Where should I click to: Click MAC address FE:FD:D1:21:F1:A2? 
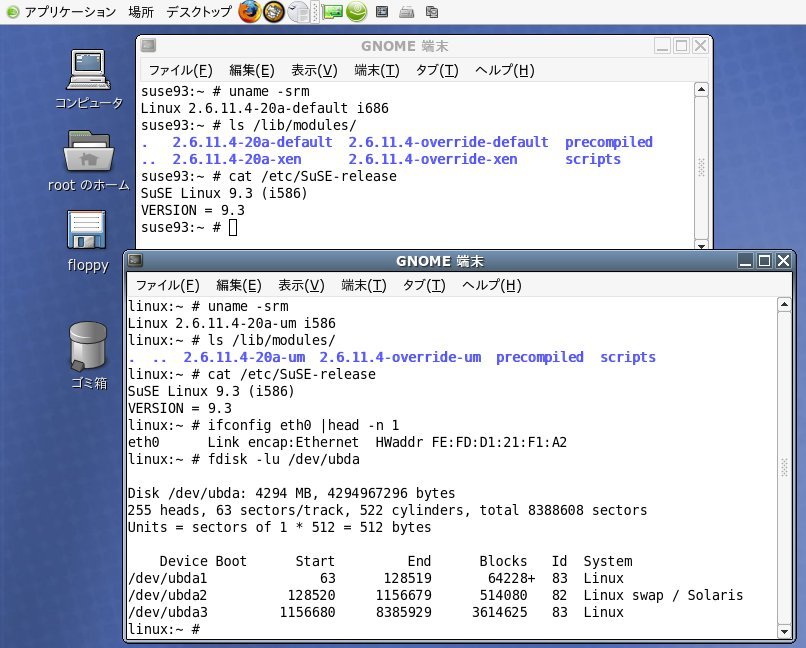coord(499,442)
